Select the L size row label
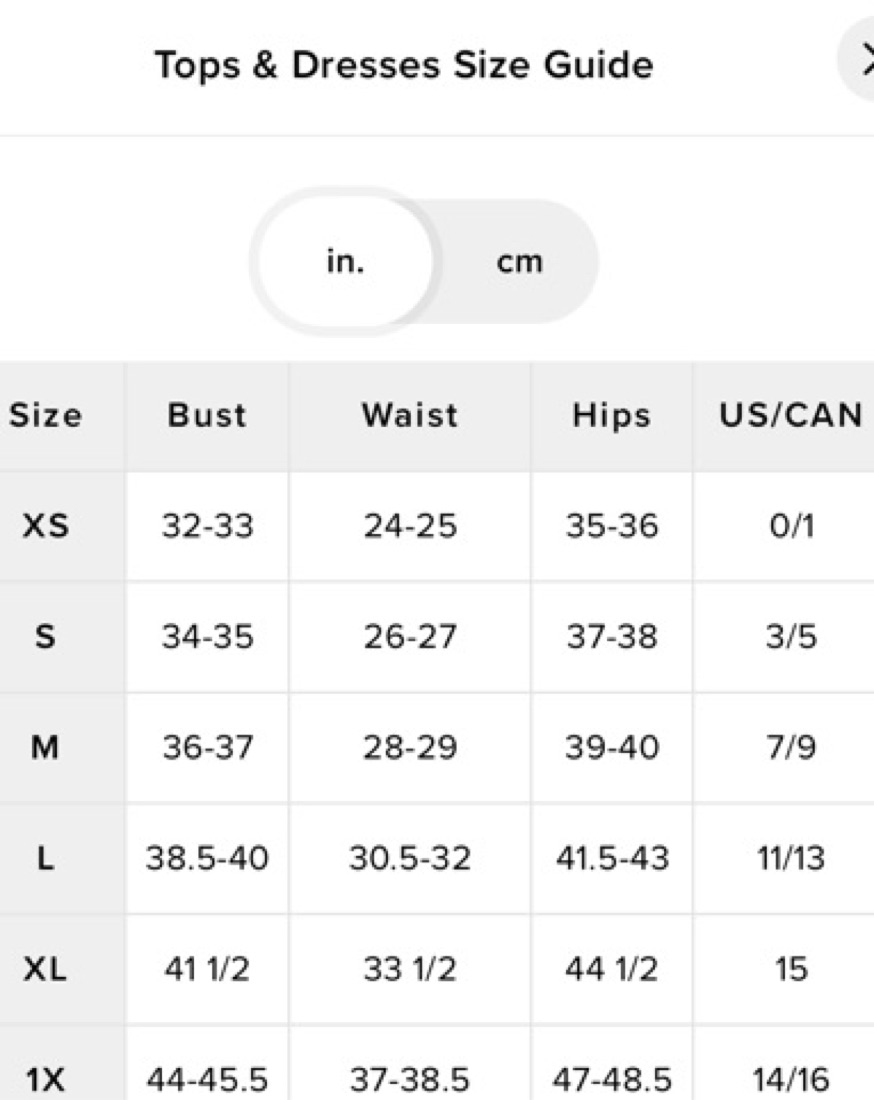The width and height of the screenshot is (874, 1100). tap(46, 858)
